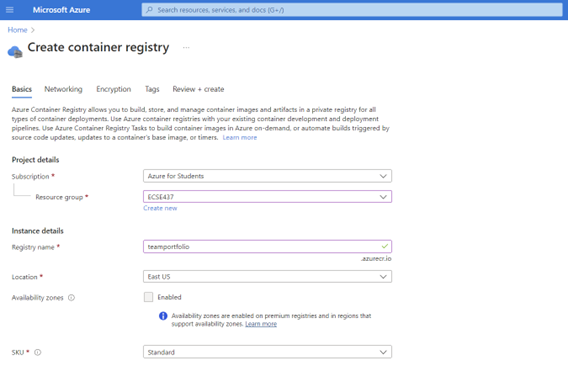Viewport: 568px width, 371px height.
Task: Expand the Resource group dropdown
Action: [267, 197]
